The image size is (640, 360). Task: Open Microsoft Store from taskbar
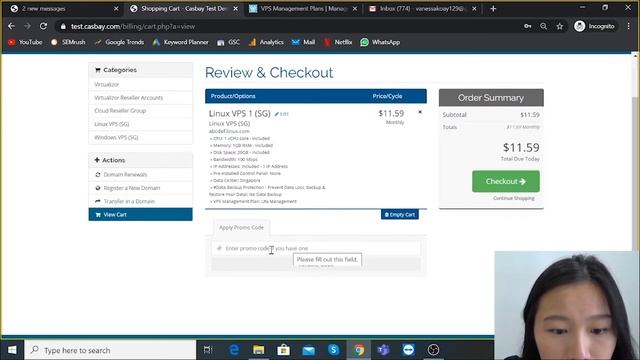[283, 350]
